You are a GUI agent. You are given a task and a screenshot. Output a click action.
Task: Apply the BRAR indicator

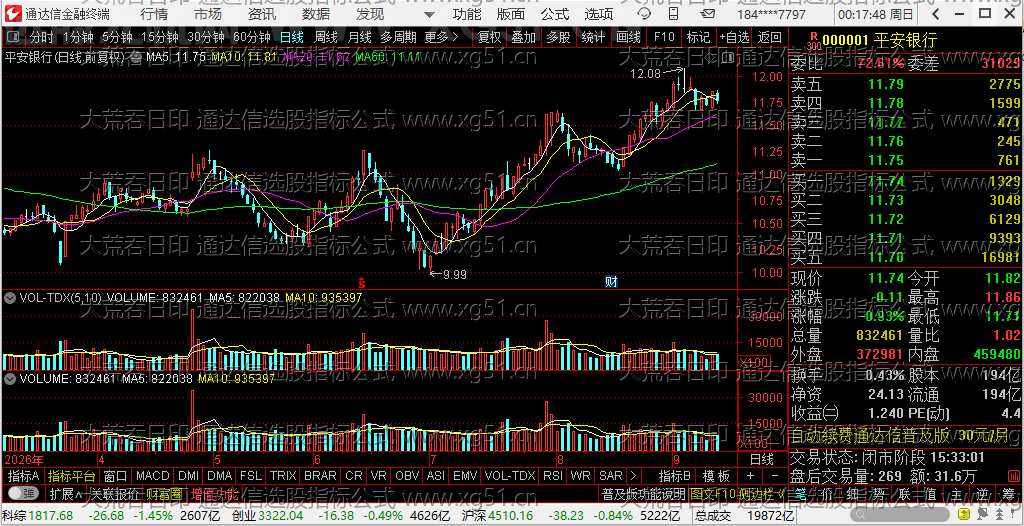[320, 476]
